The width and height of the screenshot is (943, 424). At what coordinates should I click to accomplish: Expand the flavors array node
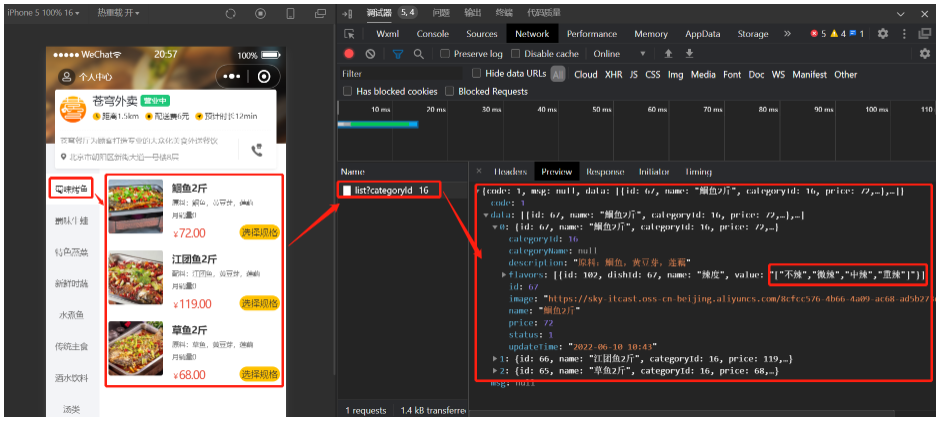pos(504,275)
